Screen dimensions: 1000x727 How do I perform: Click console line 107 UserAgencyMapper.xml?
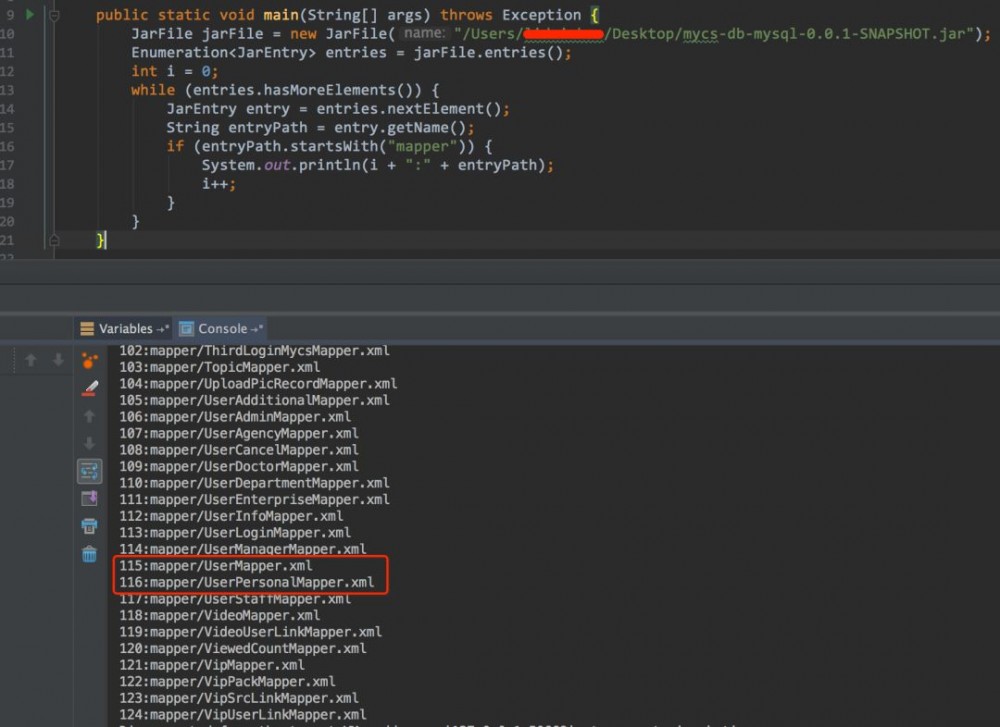tap(239, 434)
